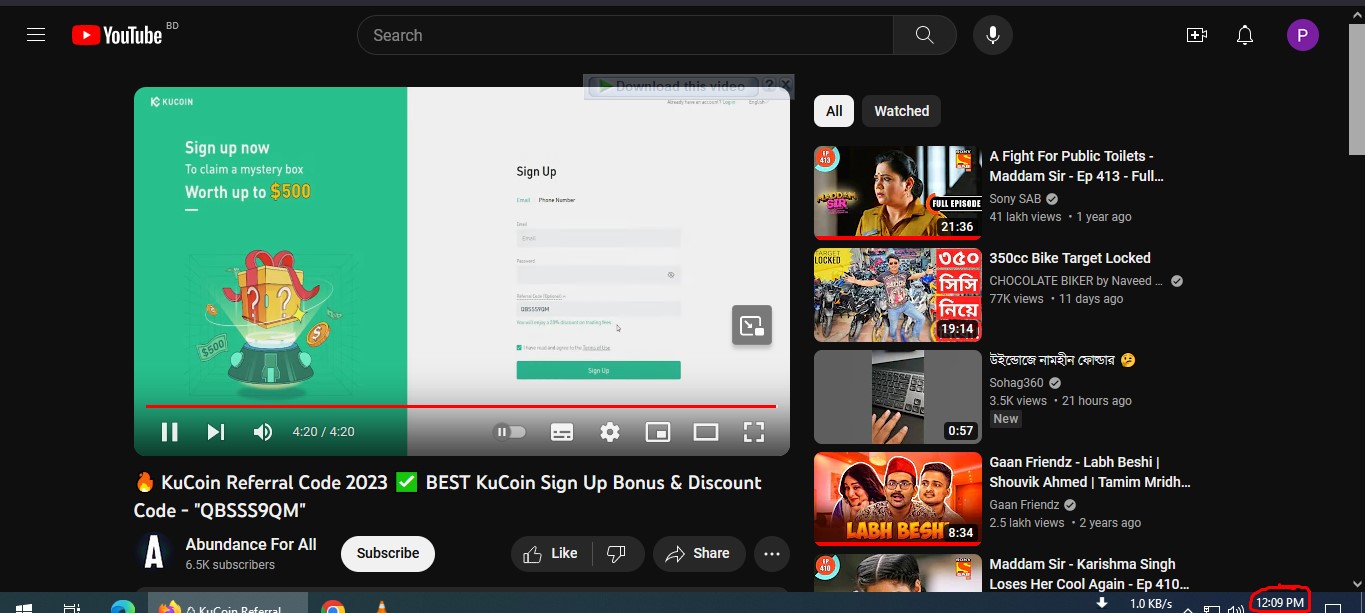Open the taskbar clock showing 12:09 PM
1365x613 pixels.
(1280, 602)
